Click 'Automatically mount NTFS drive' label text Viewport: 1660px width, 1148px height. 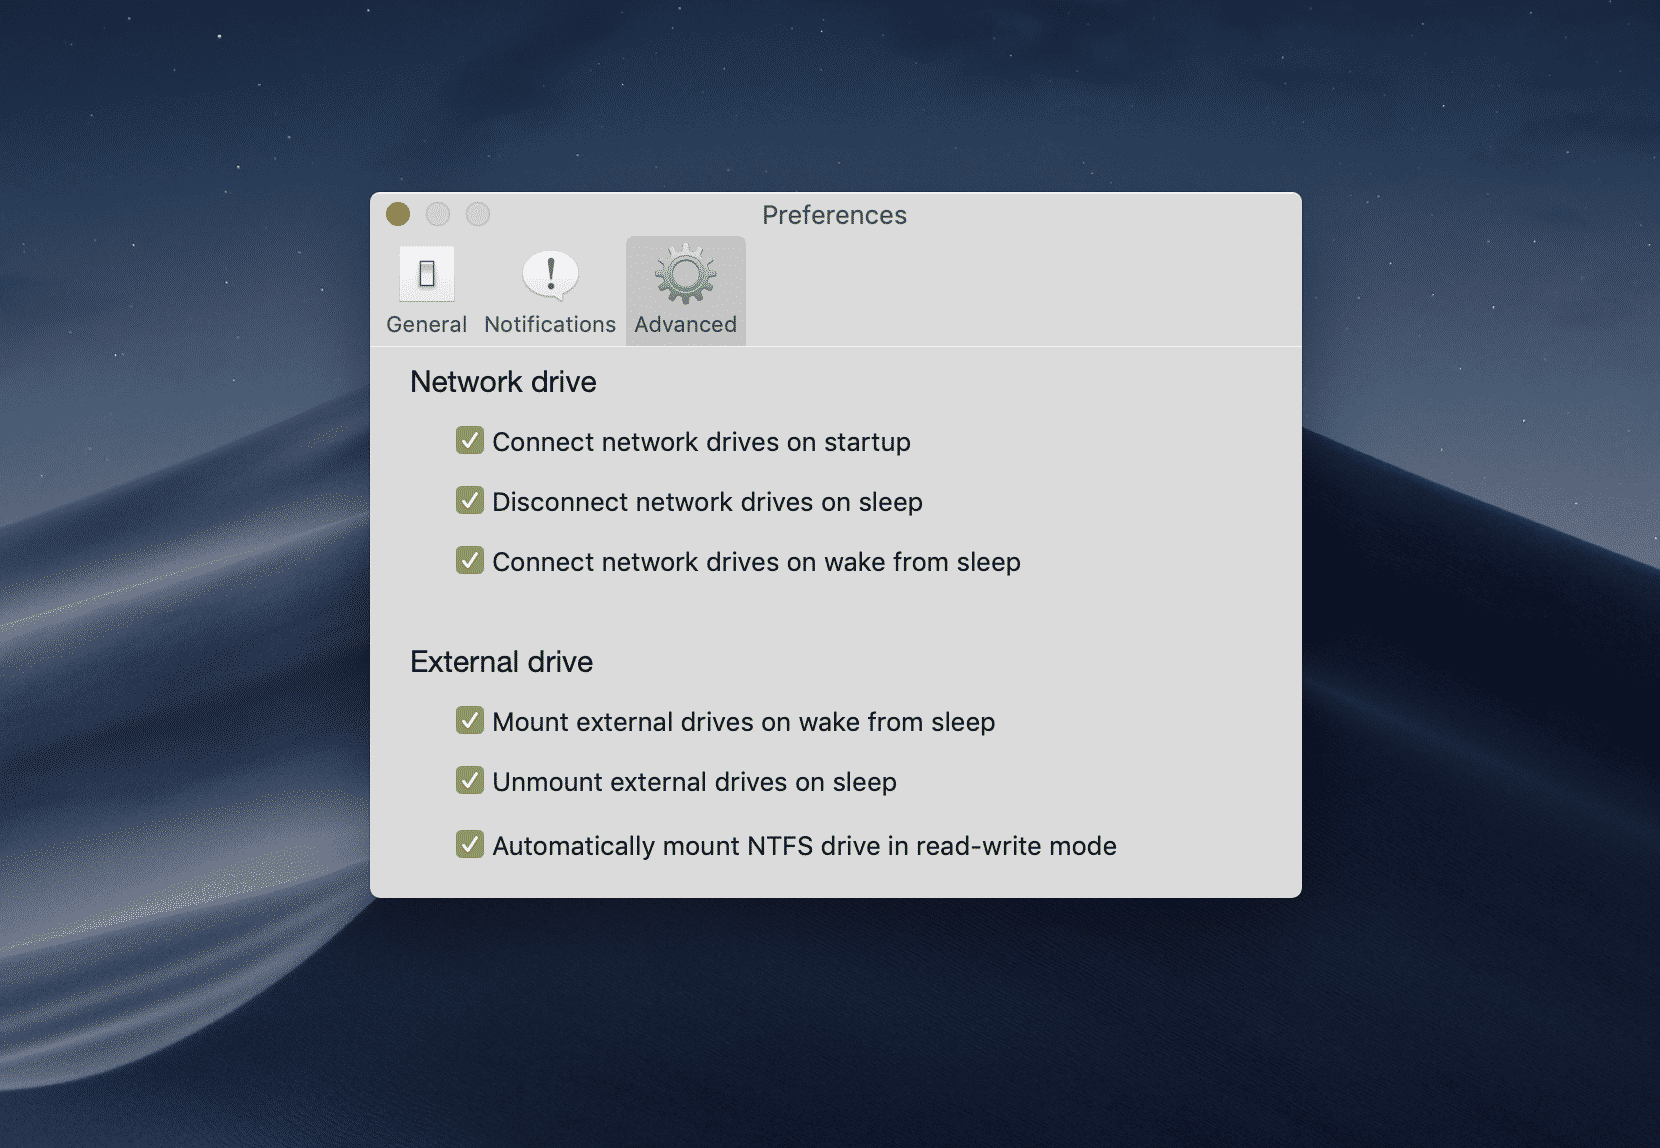[804, 846]
